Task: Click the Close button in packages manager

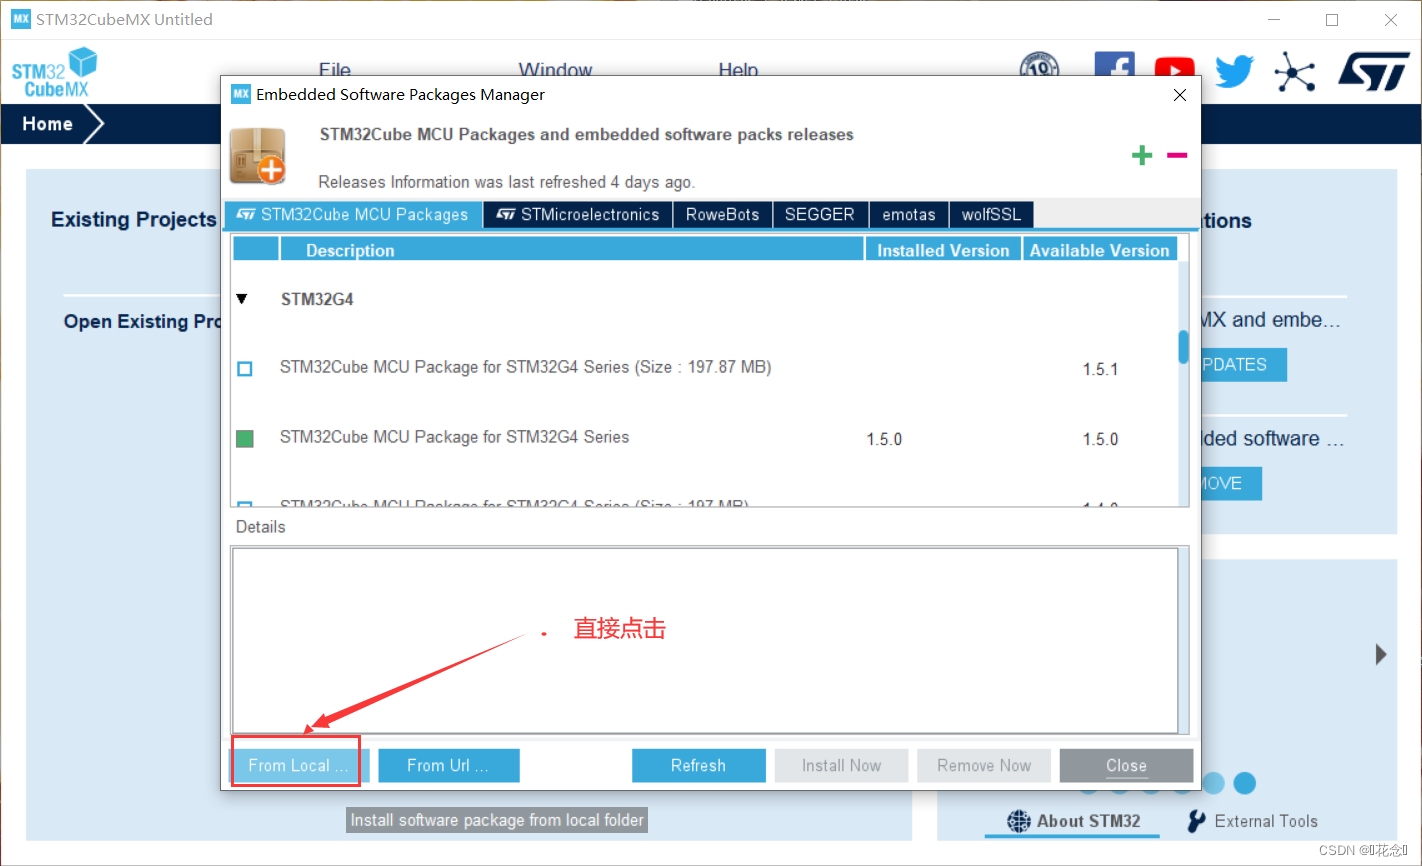Action: [1126, 765]
